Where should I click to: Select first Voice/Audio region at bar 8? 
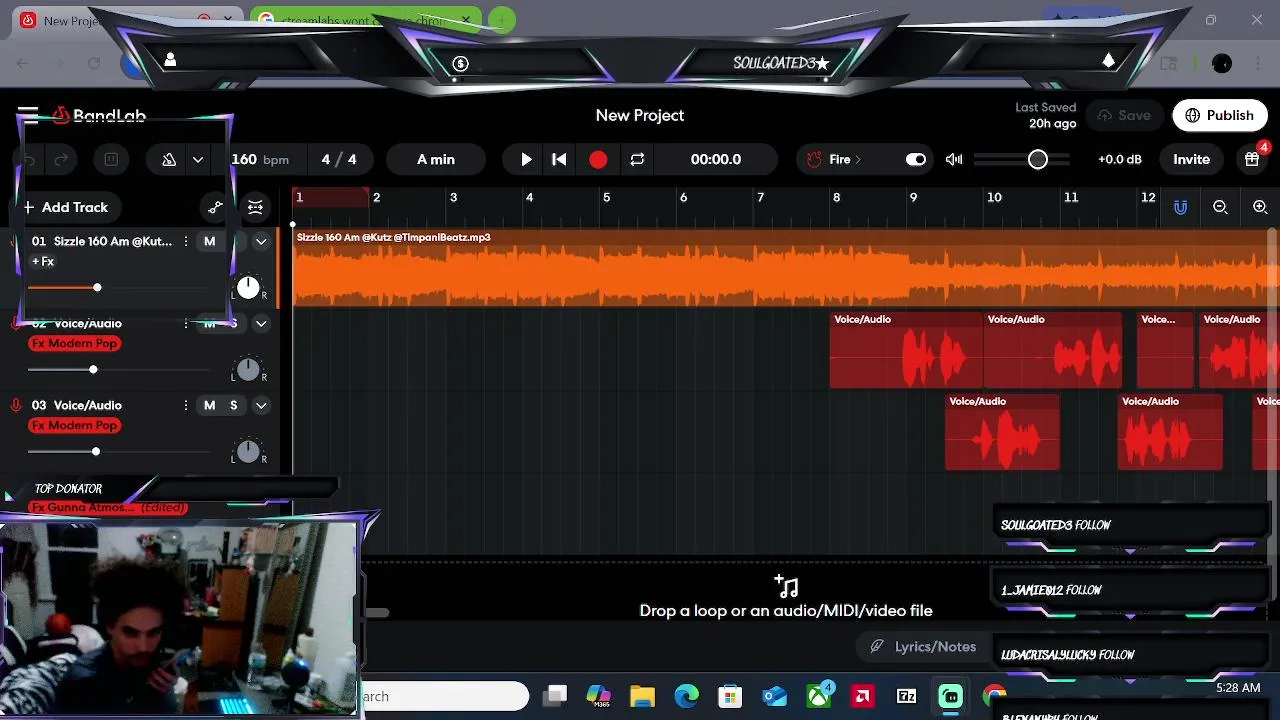pos(906,350)
